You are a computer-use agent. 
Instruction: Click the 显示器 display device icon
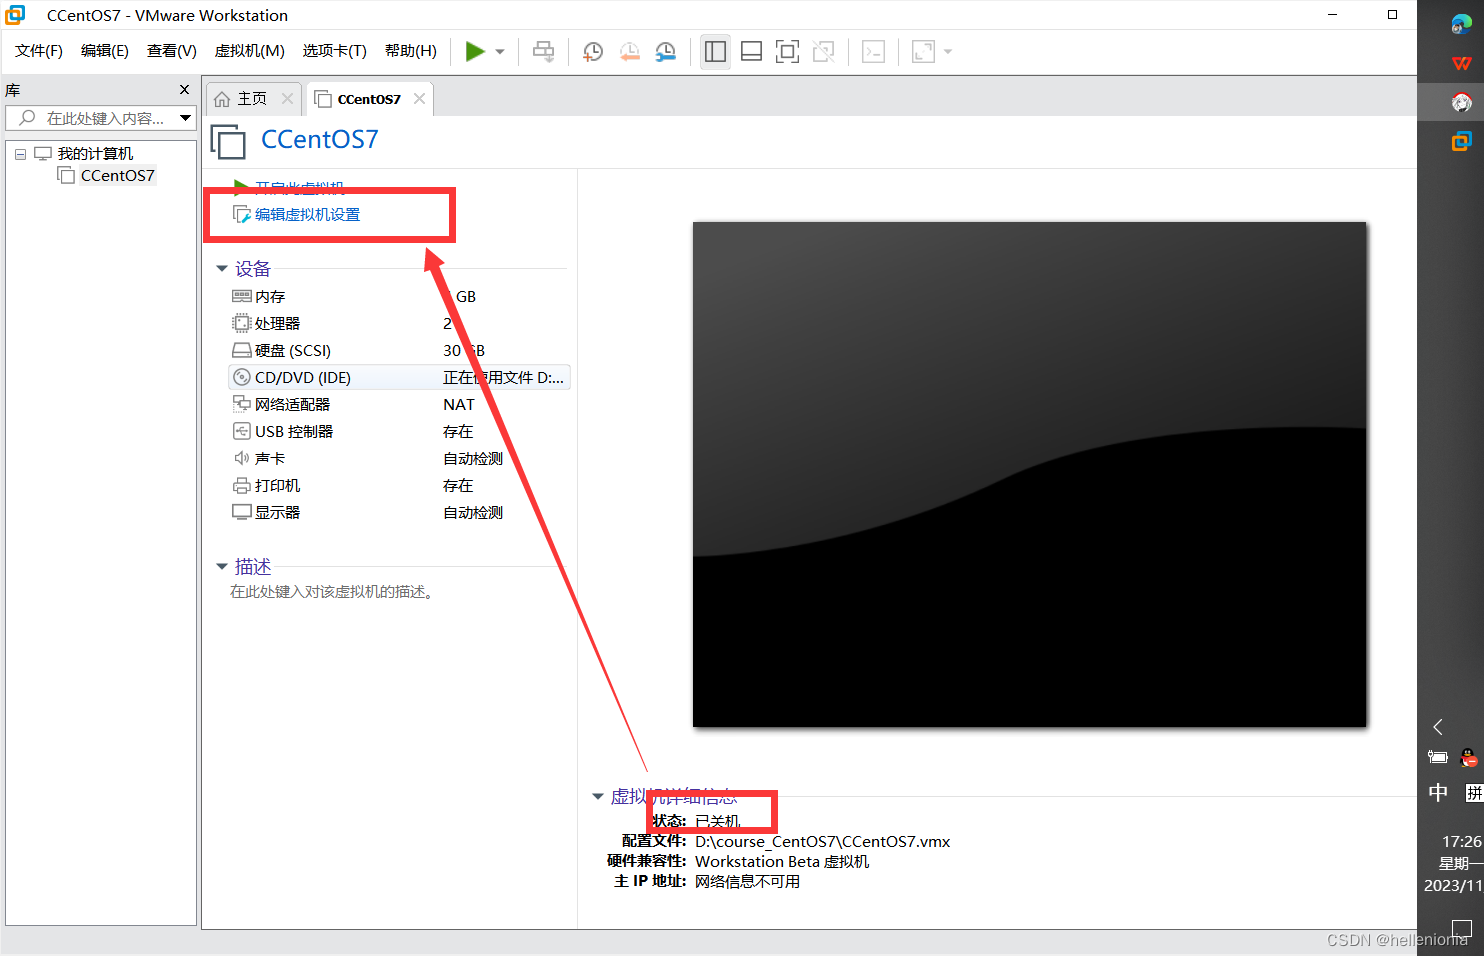click(241, 512)
